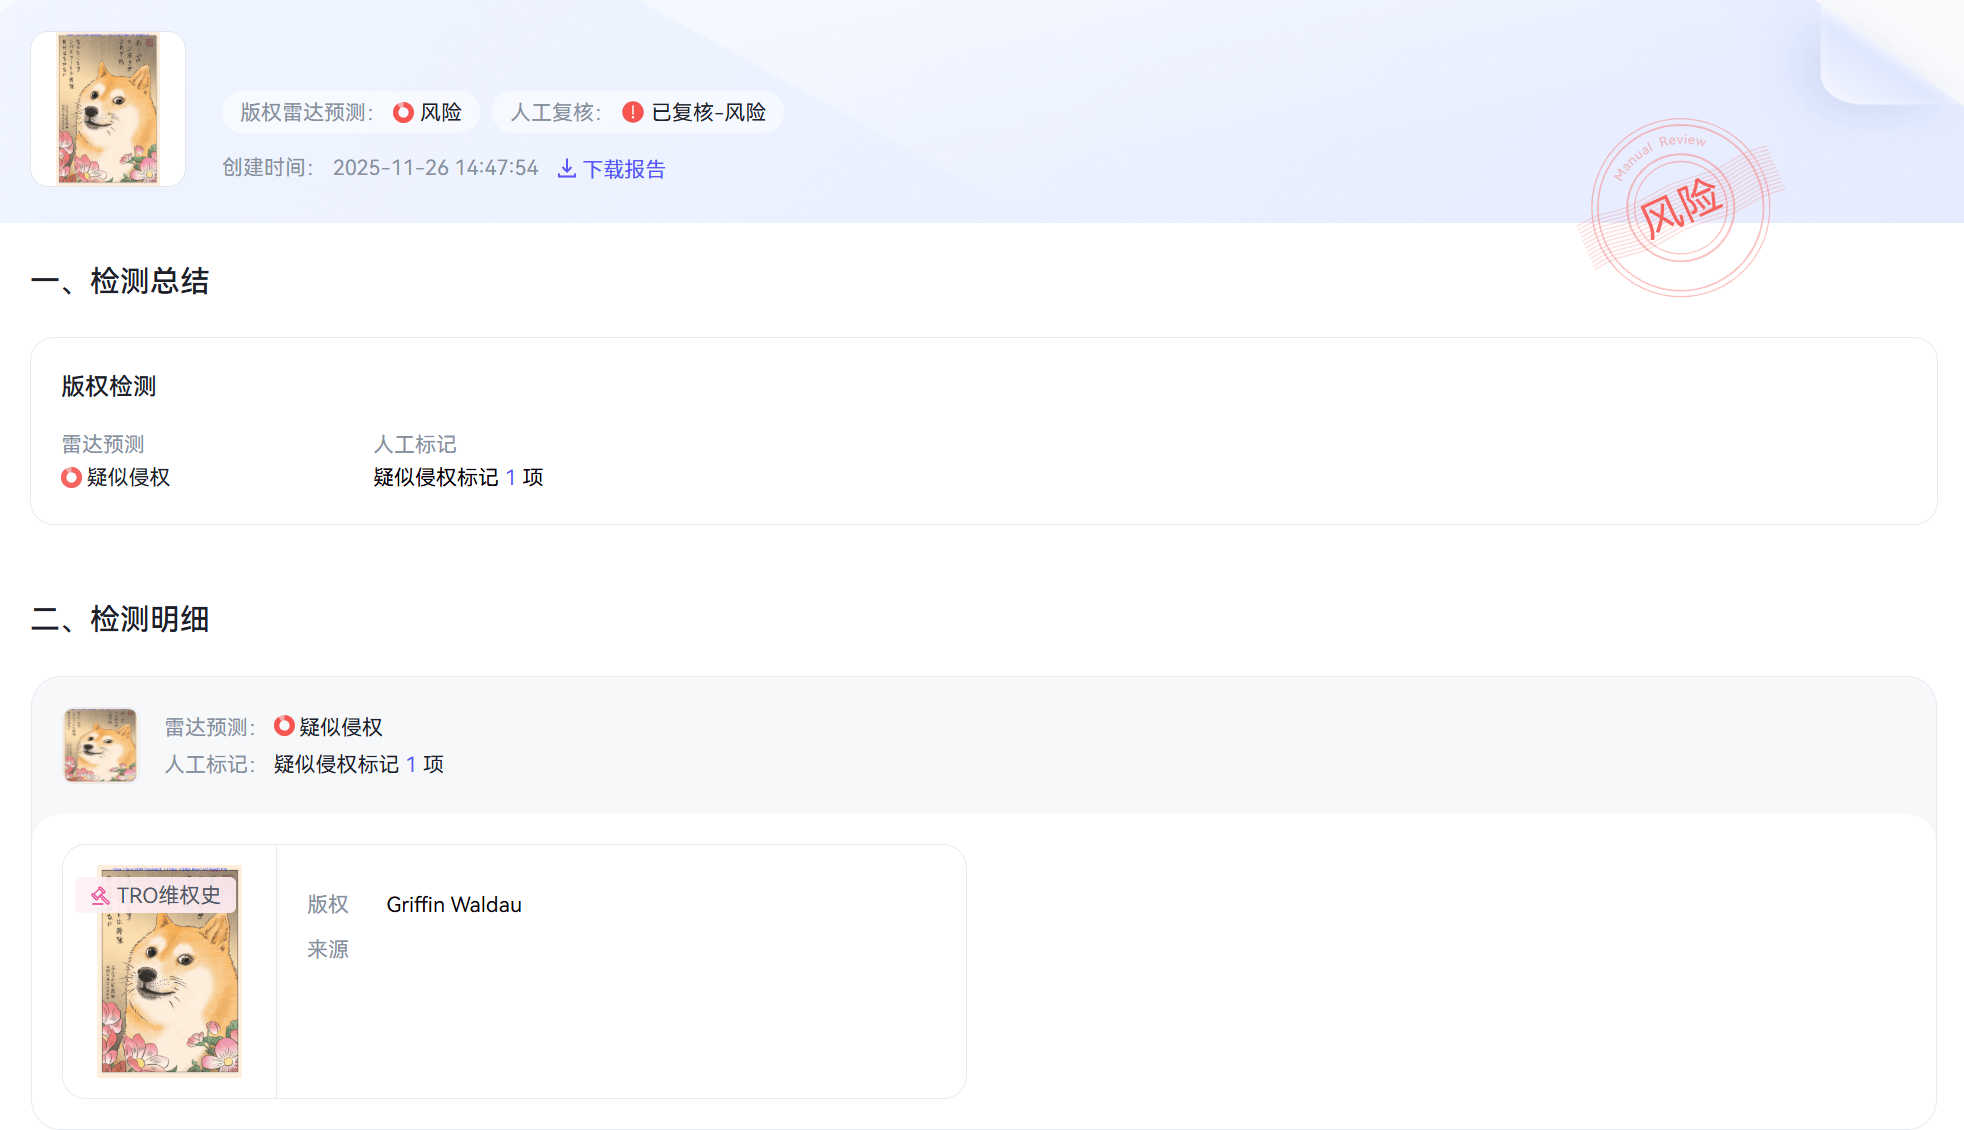Click the number 1 in 疑似侵权标记 summary
This screenshot has height=1130, width=1964.
pyautogui.click(x=511, y=478)
